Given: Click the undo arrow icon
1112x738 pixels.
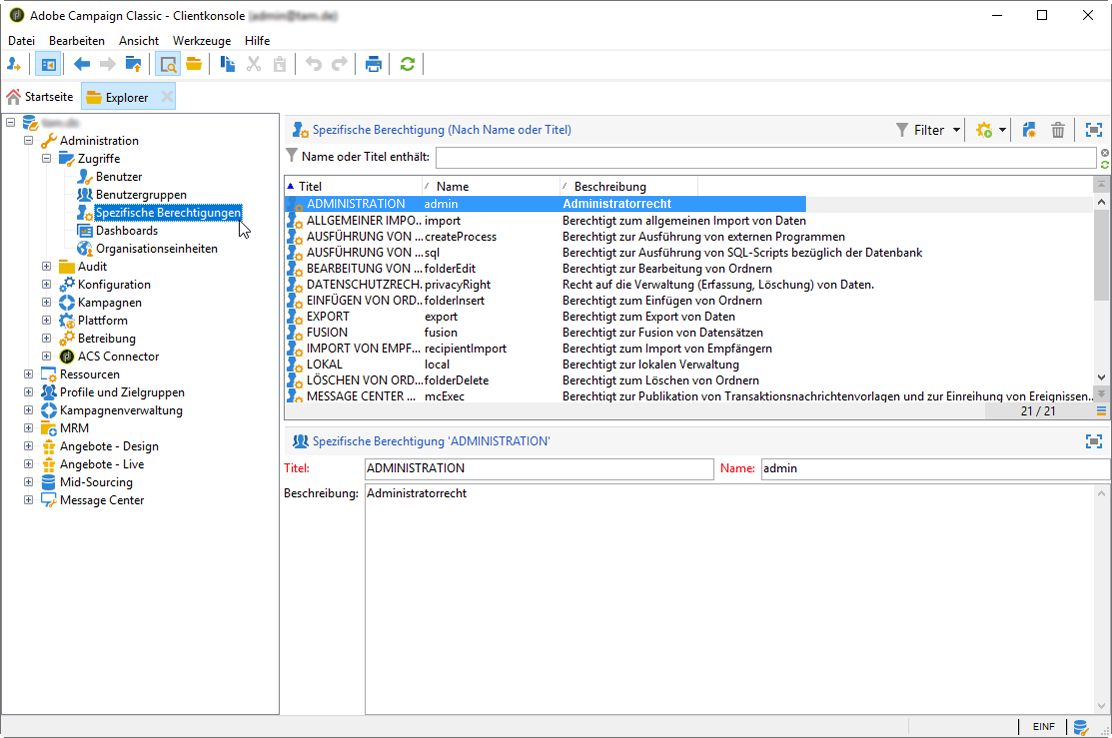Looking at the screenshot, I should (313, 65).
